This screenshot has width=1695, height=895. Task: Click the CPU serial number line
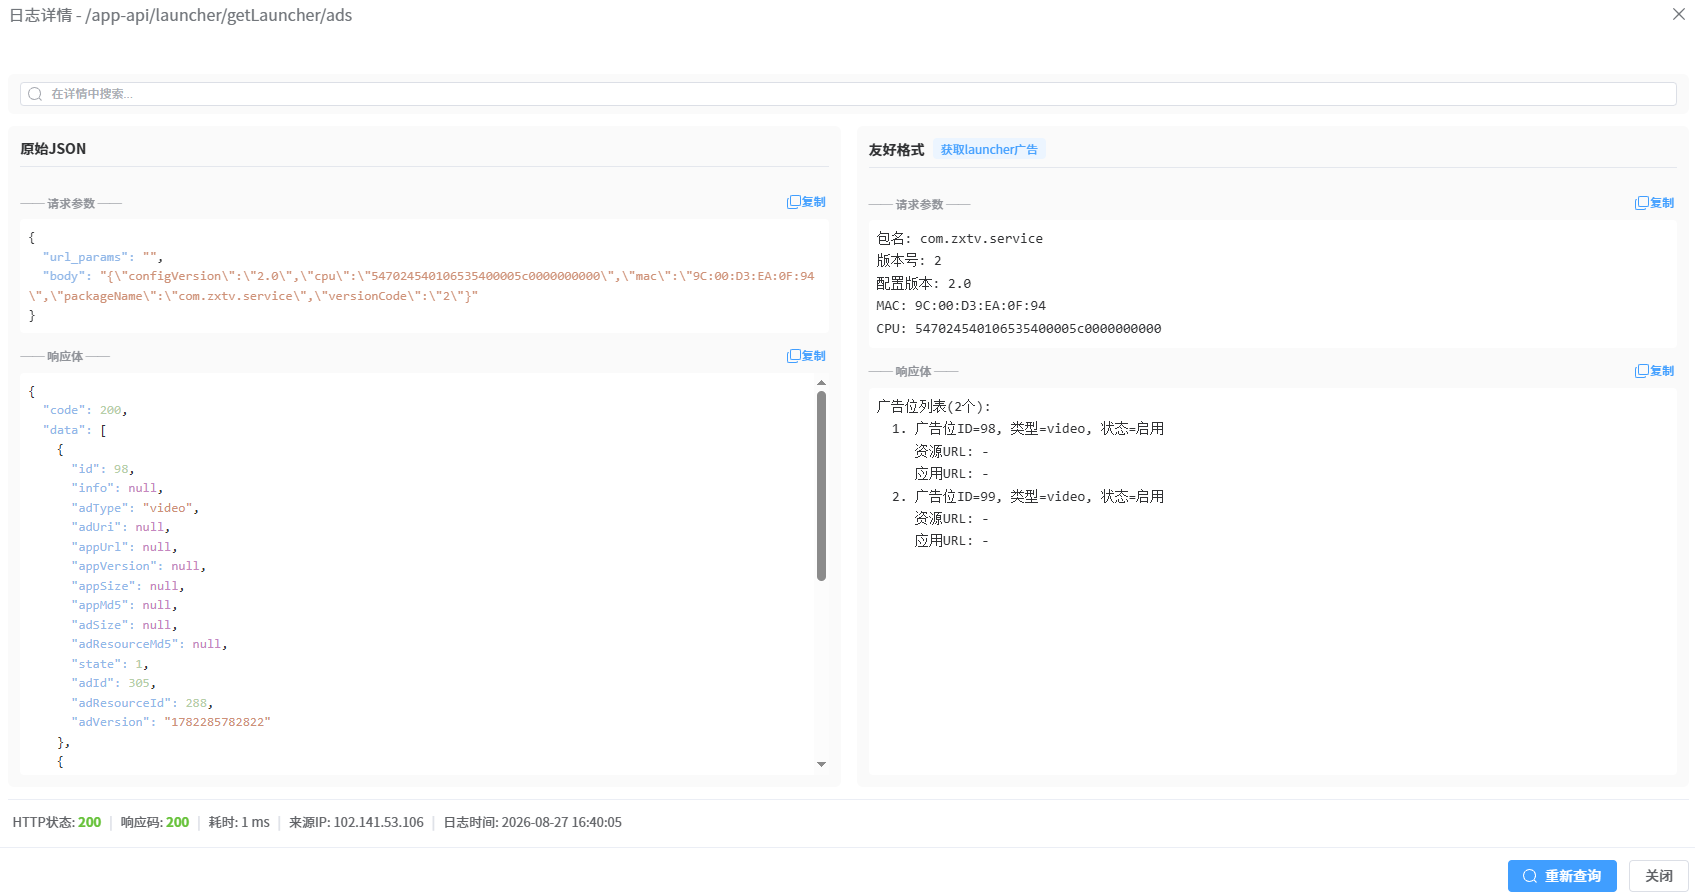pyautogui.click(x=1019, y=329)
